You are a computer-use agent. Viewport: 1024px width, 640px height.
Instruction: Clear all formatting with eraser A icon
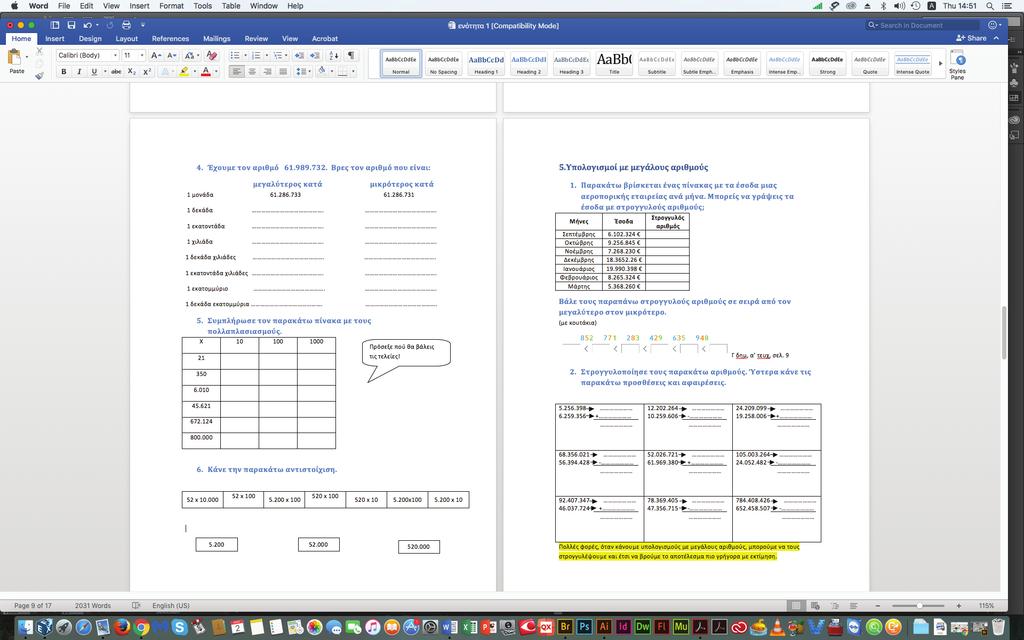[211, 56]
